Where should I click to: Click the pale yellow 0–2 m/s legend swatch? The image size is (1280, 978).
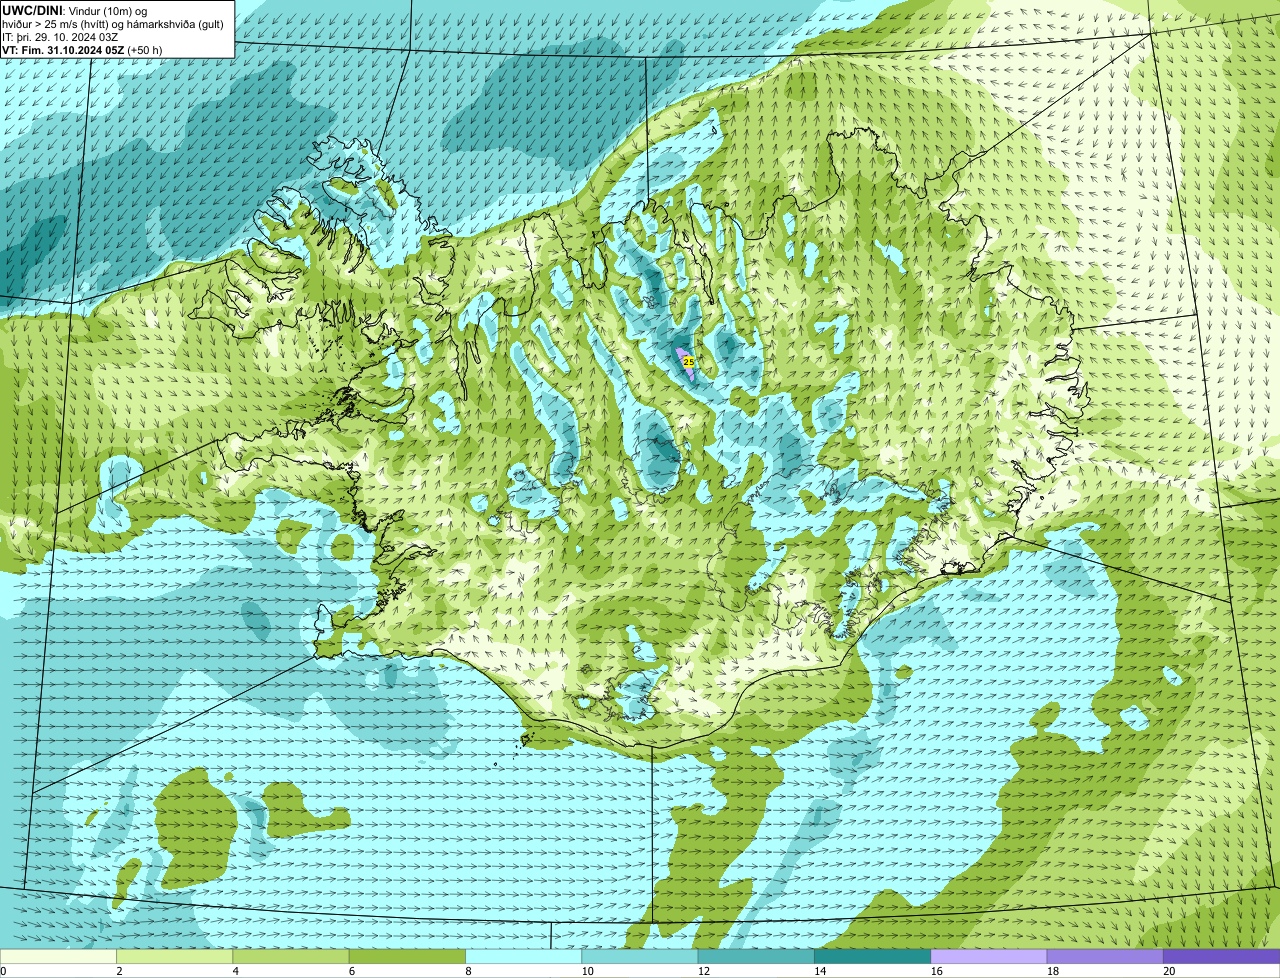pyautogui.click(x=58, y=957)
